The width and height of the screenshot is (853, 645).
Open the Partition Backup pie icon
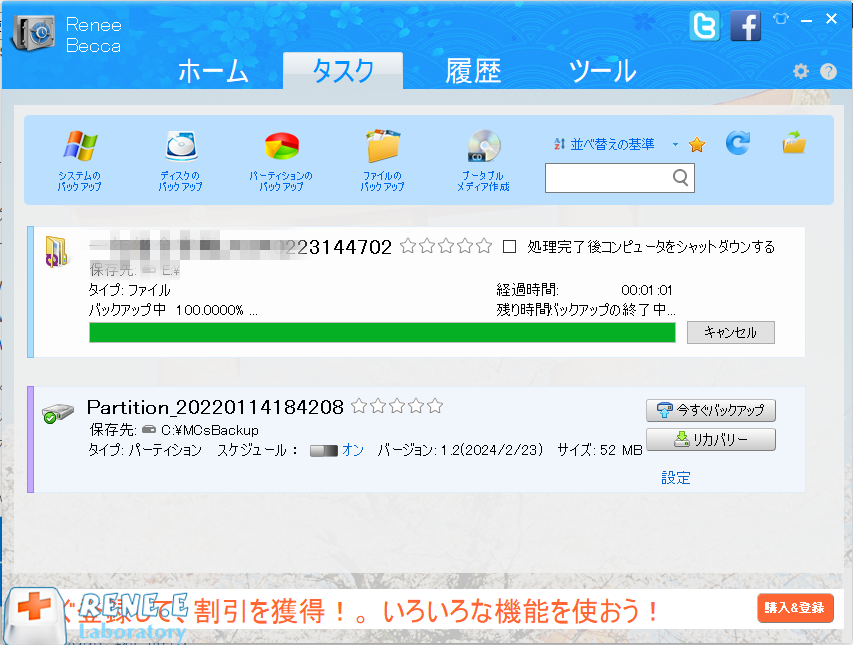(281, 146)
